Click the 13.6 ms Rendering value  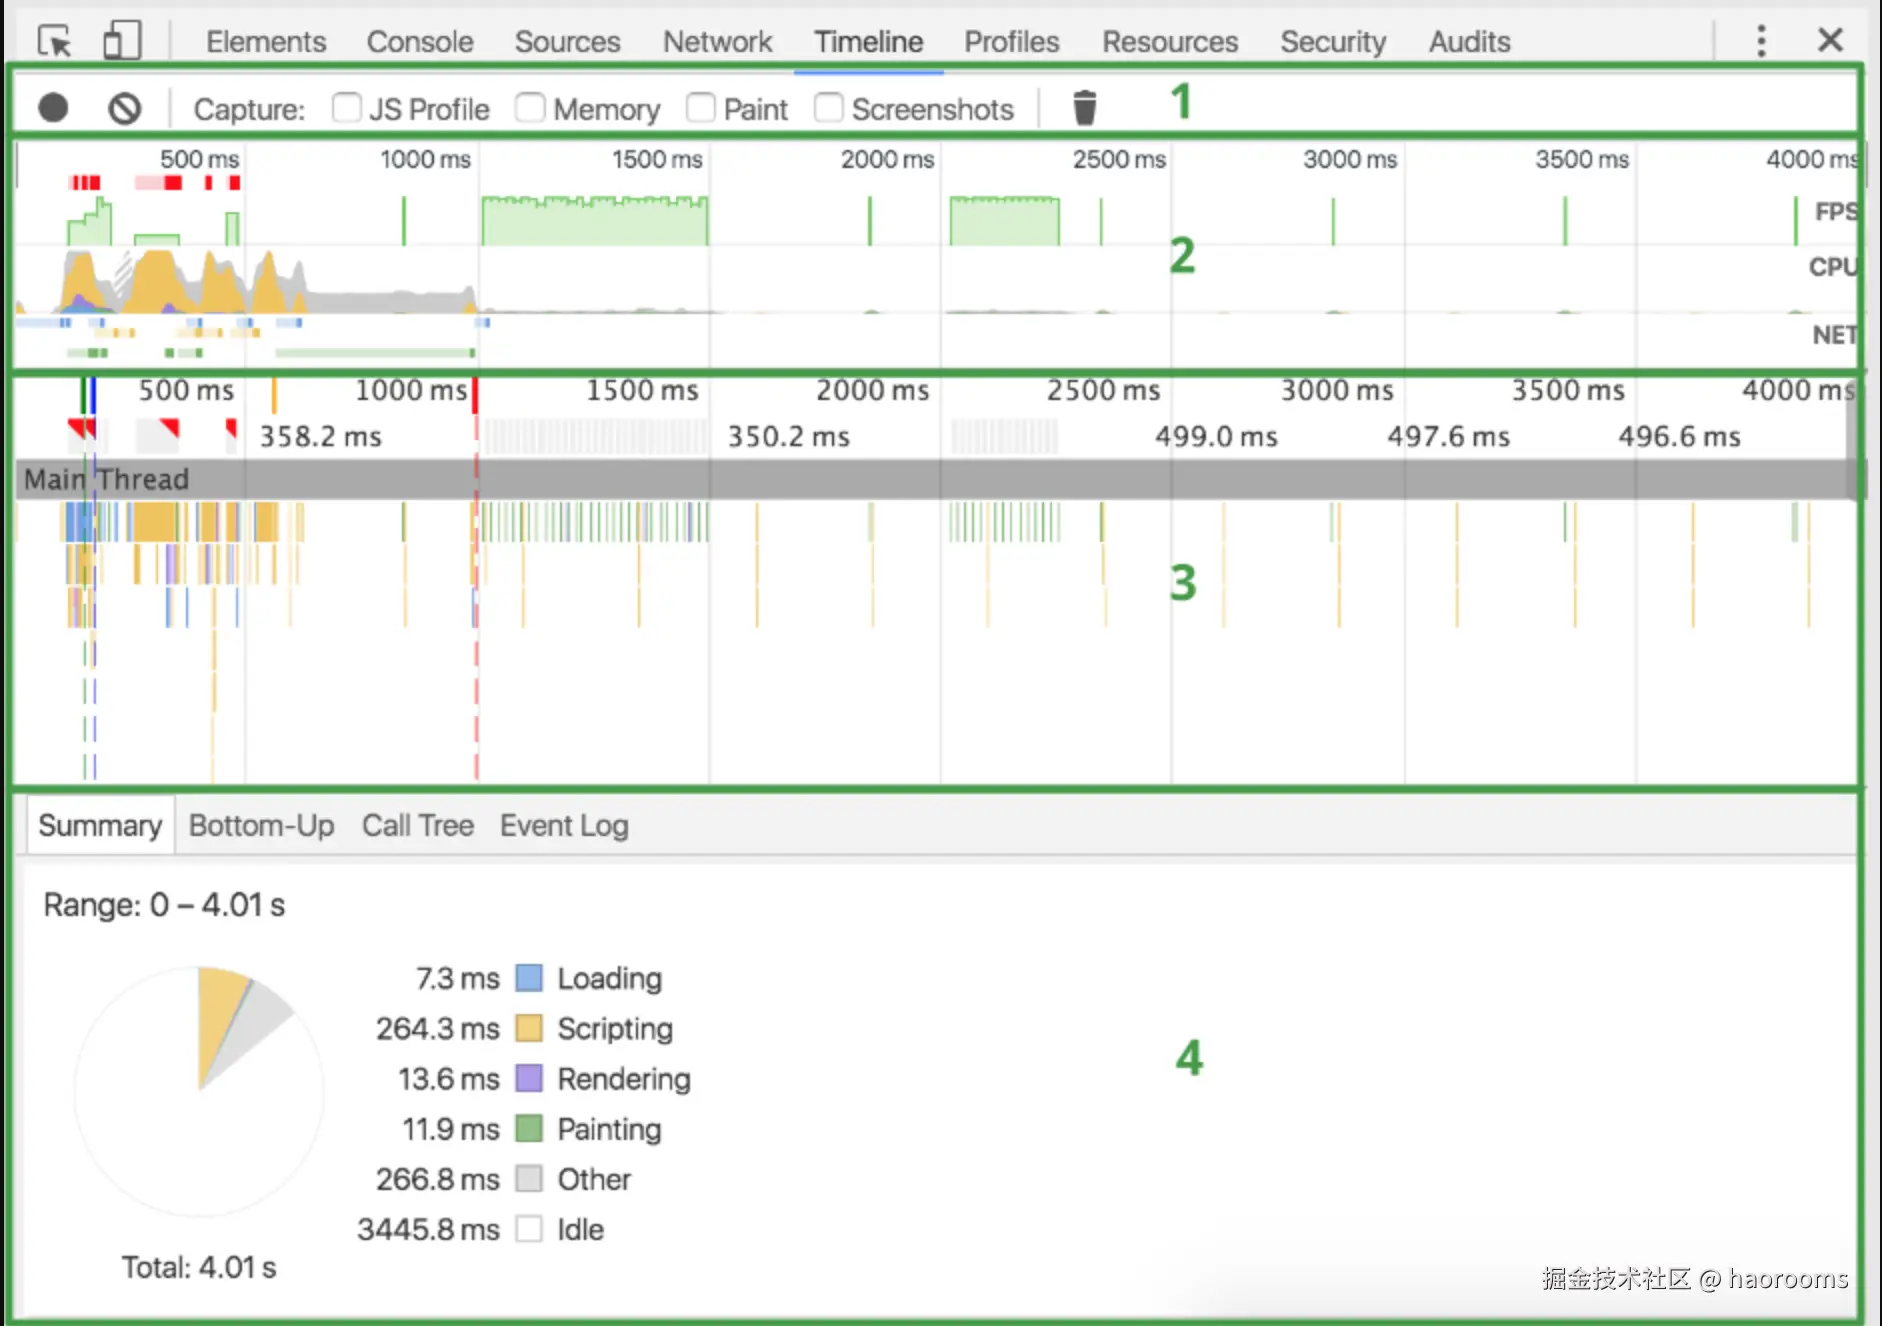[448, 1079]
